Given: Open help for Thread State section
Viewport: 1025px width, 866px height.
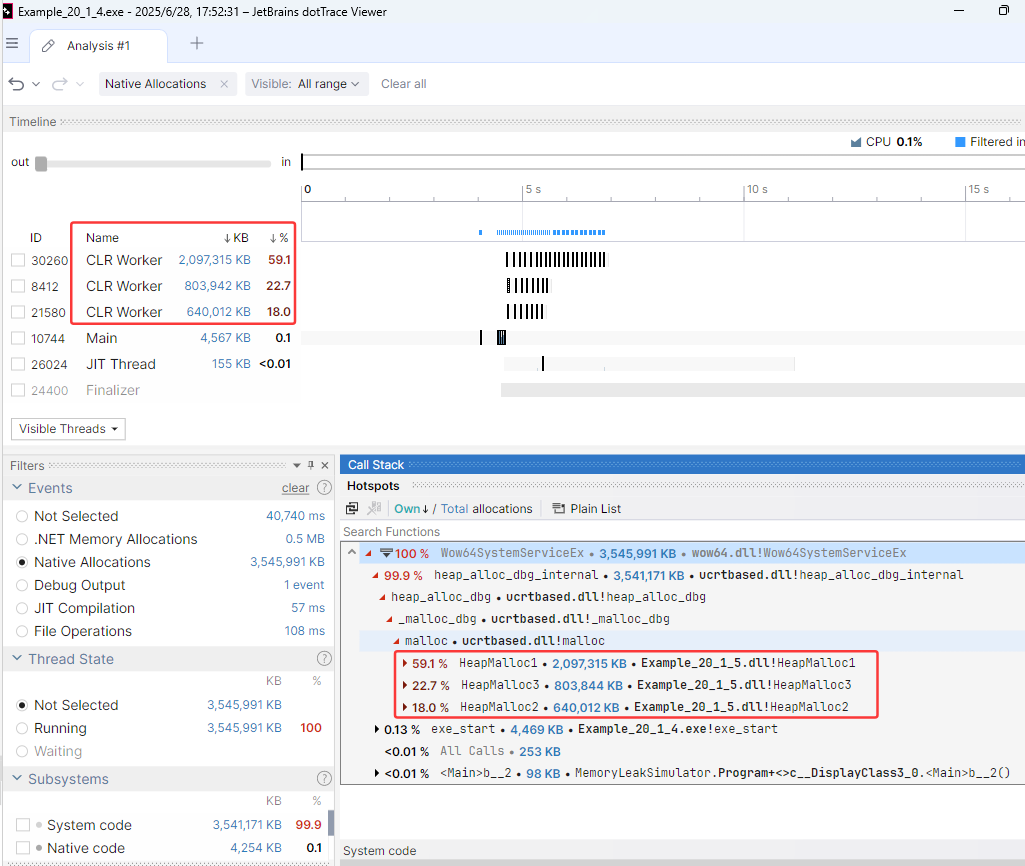Looking at the screenshot, I should 324,659.
